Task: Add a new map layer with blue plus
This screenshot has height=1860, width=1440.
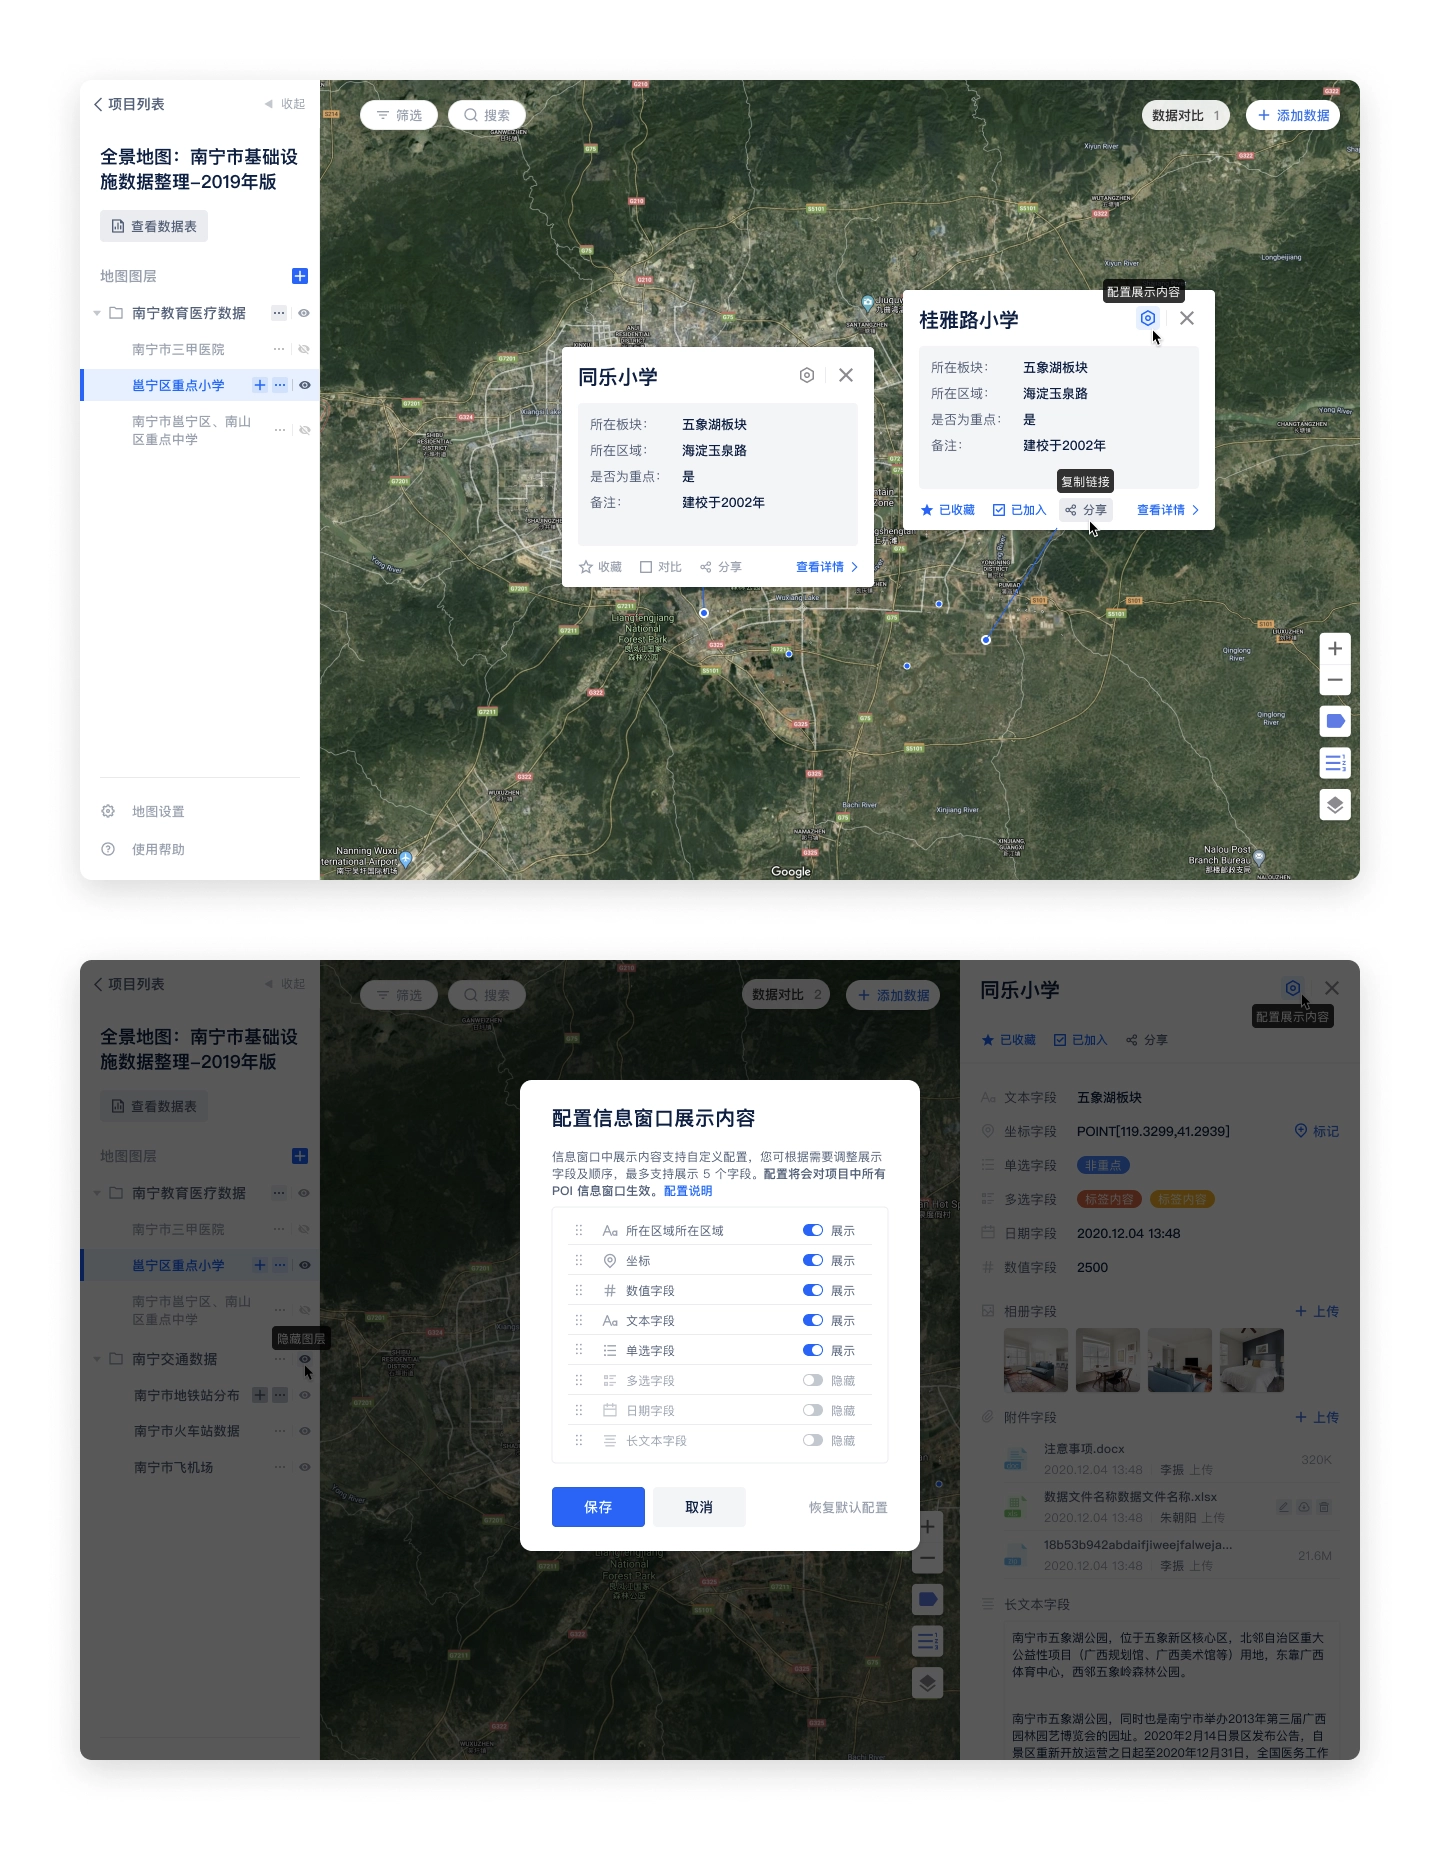Action: pos(299,276)
